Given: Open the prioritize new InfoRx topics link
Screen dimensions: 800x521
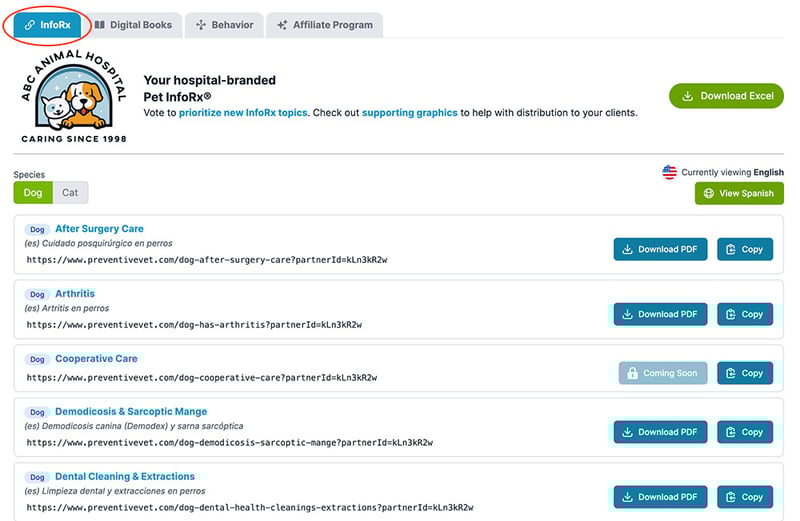Looking at the screenshot, I should (x=243, y=113).
